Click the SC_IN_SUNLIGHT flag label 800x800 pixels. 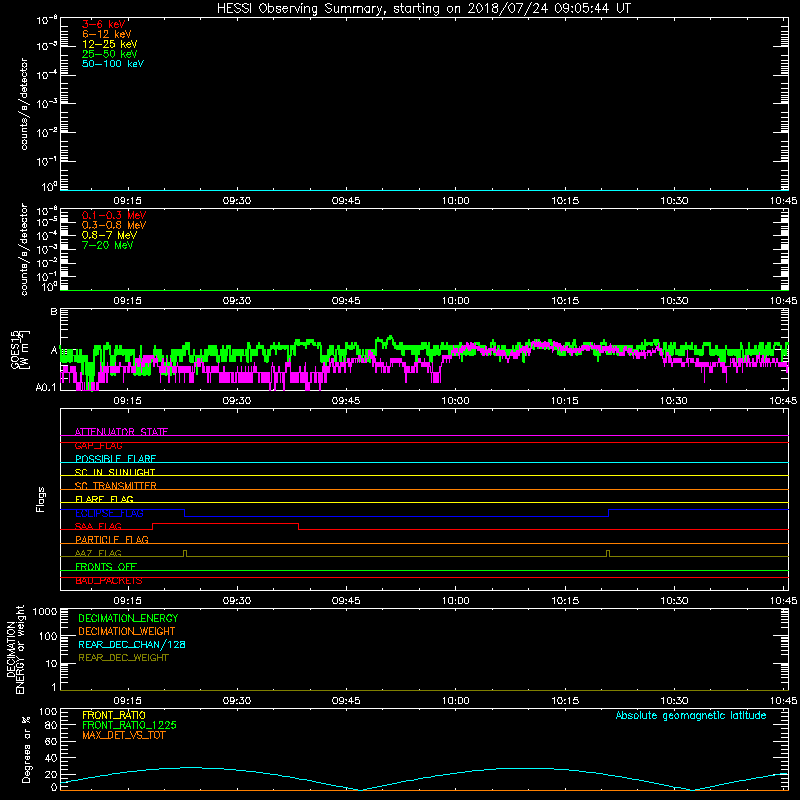(x=115, y=472)
